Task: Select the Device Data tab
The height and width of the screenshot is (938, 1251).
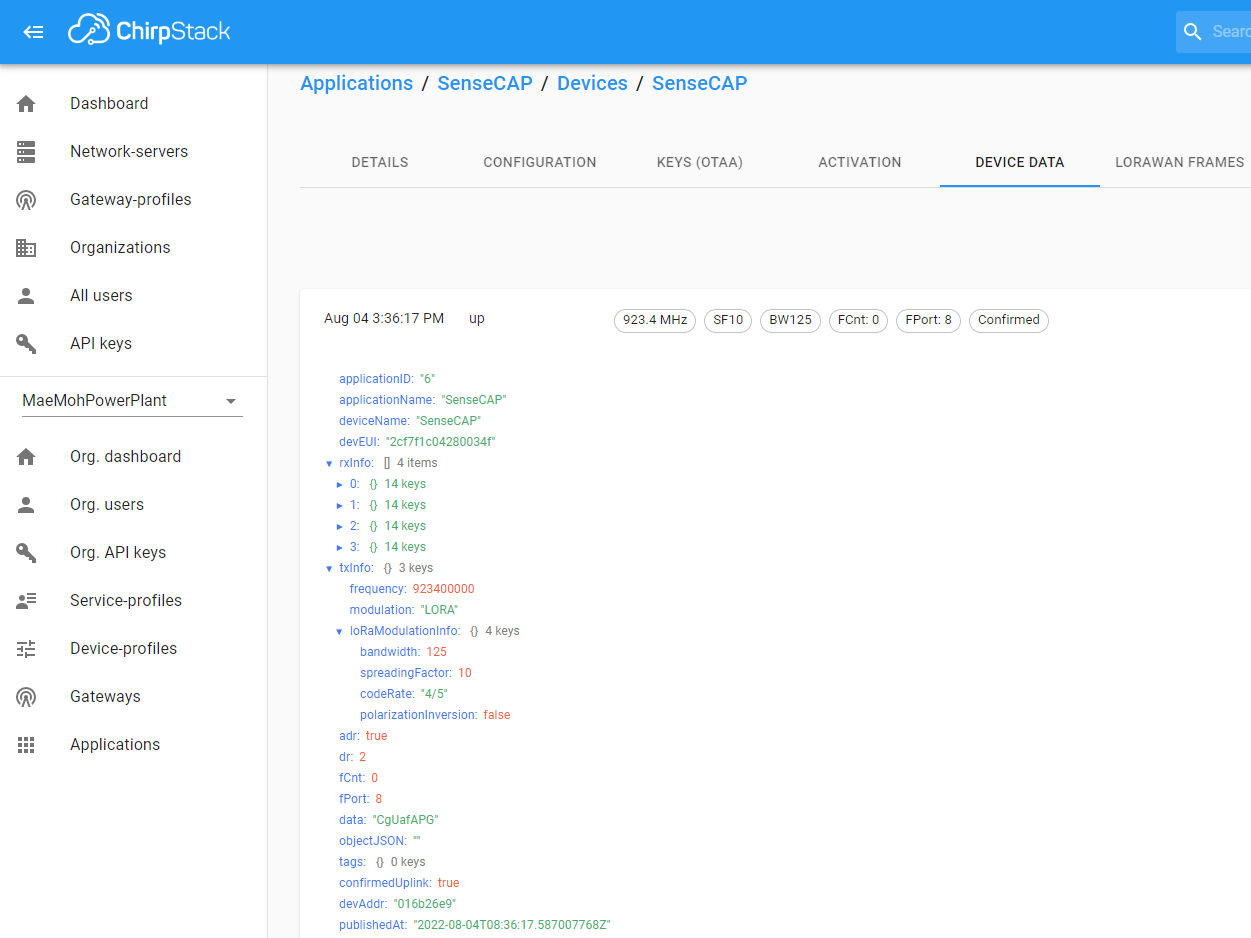Action: (1020, 162)
